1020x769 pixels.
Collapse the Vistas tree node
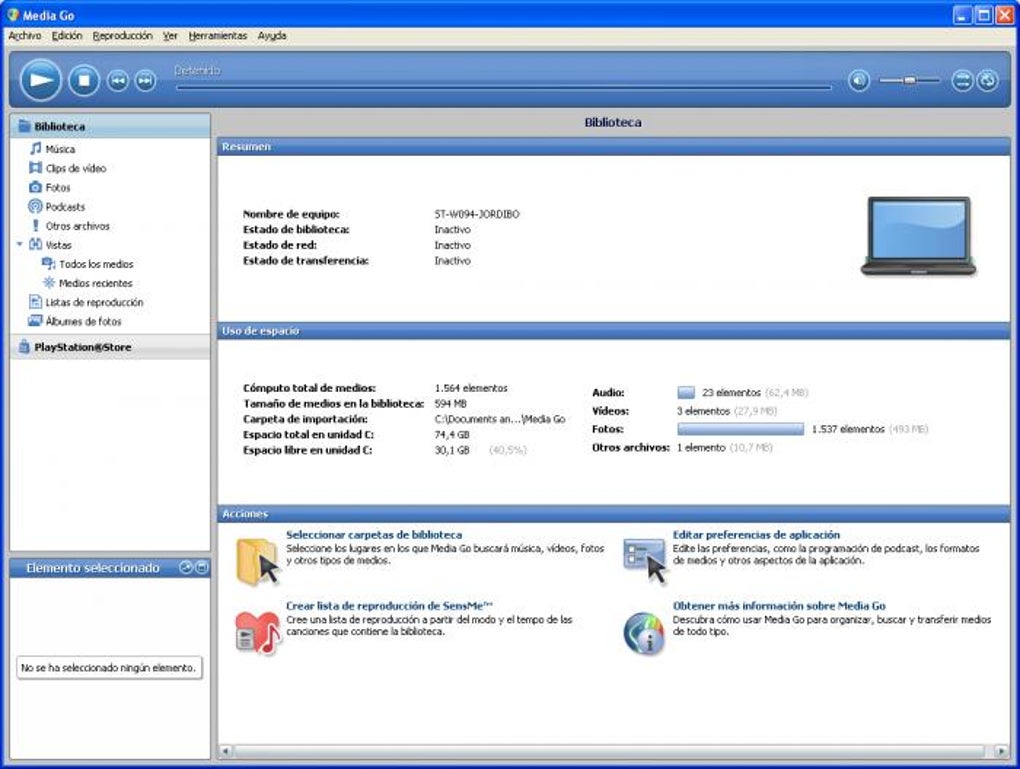point(20,245)
